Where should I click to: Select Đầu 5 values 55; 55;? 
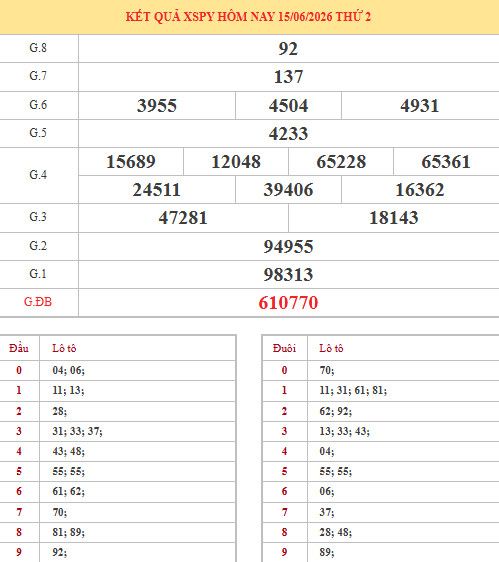click(x=68, y=471)
